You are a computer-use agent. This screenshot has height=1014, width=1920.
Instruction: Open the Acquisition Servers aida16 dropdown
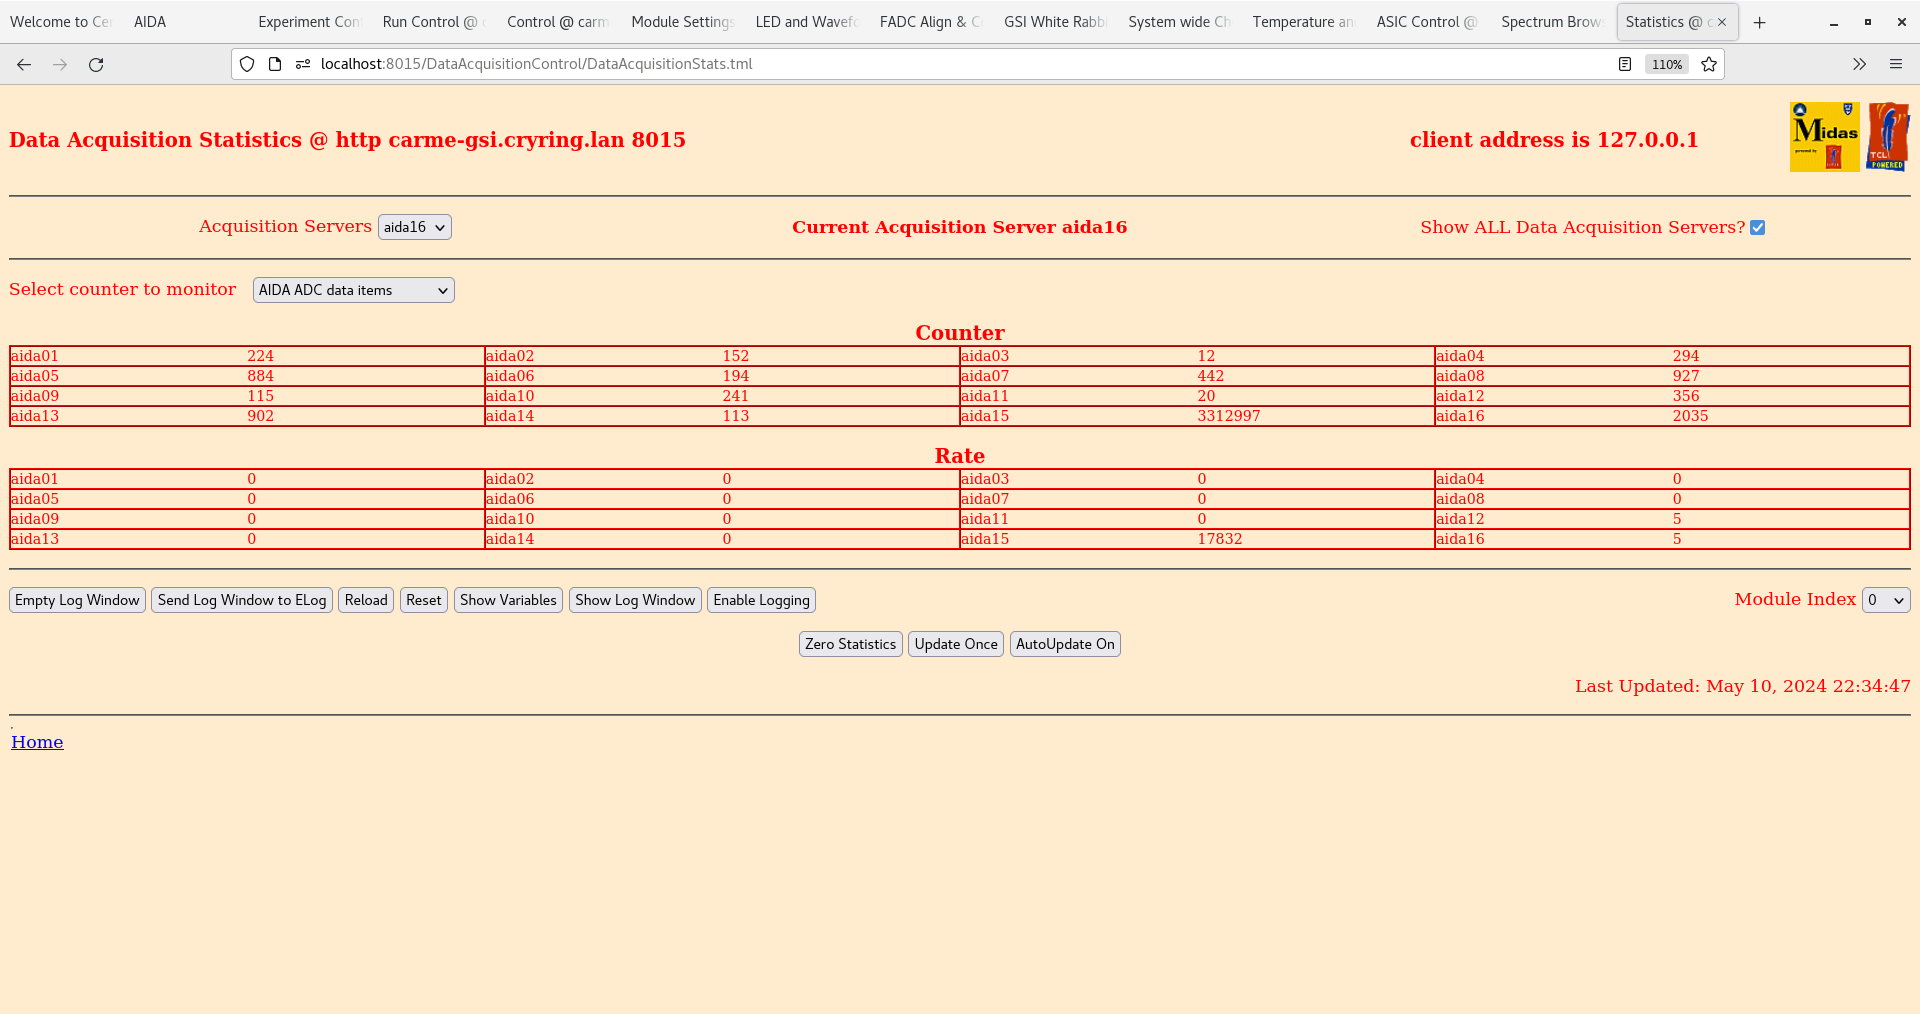point(414,227)
